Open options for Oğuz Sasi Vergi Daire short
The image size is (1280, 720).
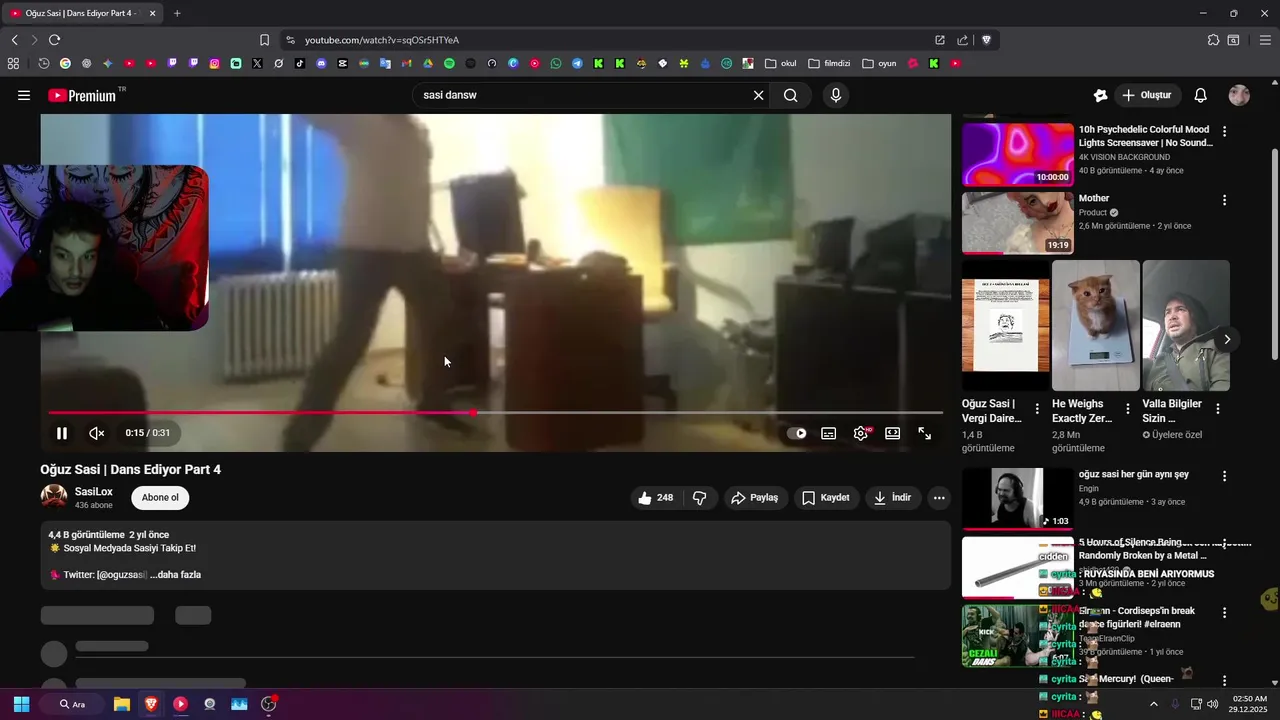coord(1037,409)
